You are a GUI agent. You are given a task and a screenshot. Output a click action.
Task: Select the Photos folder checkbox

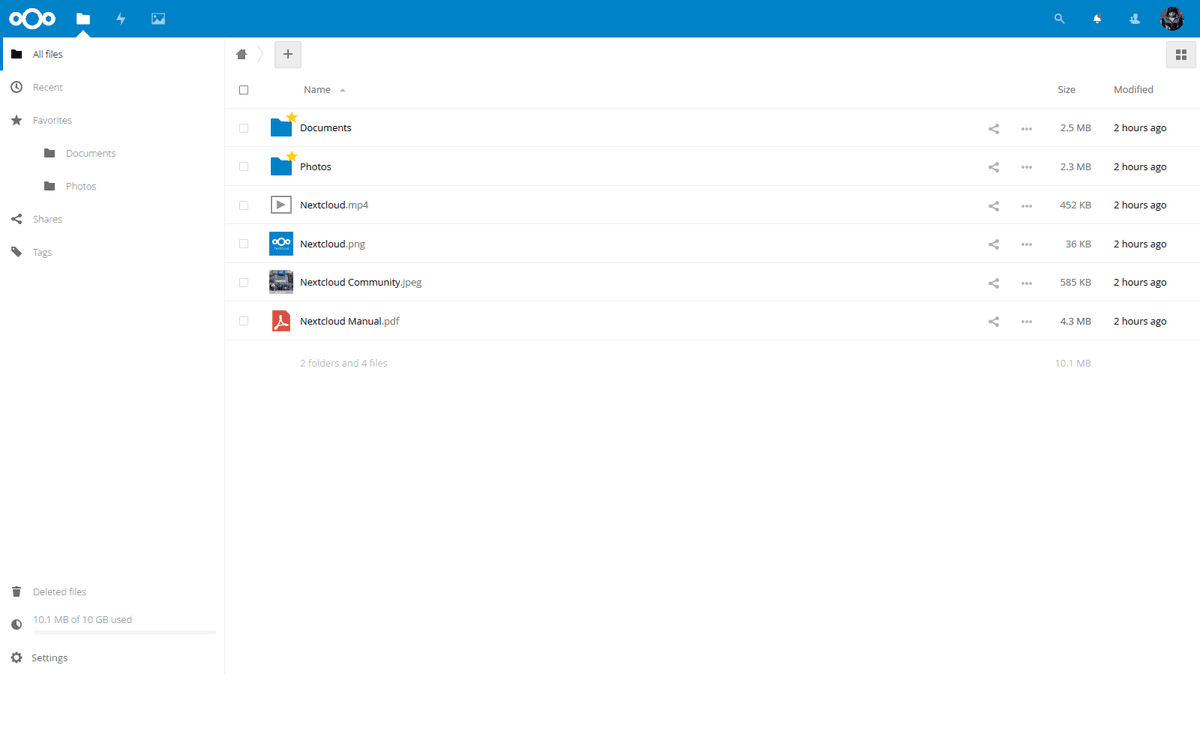[x=244, y=167]
